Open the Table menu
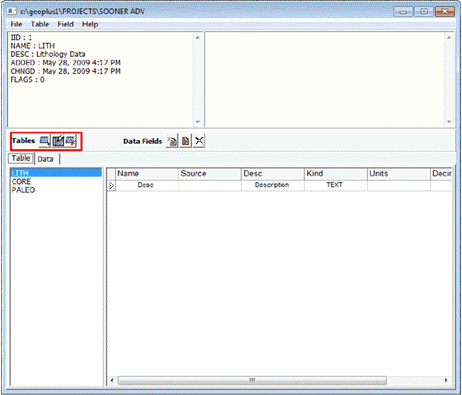Screen dimensions: 462x395 40,24
